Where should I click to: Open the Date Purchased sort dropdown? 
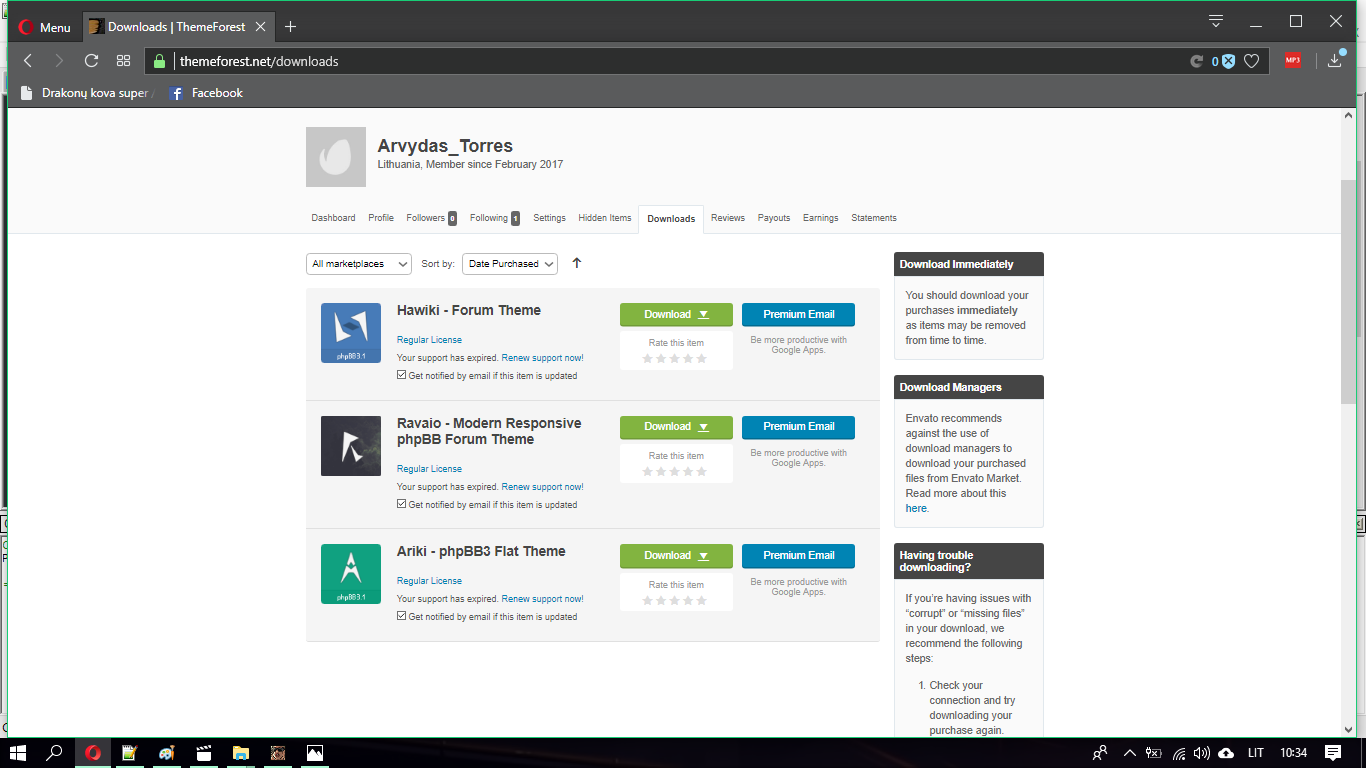pyautogui.click(x=510, y=264)
